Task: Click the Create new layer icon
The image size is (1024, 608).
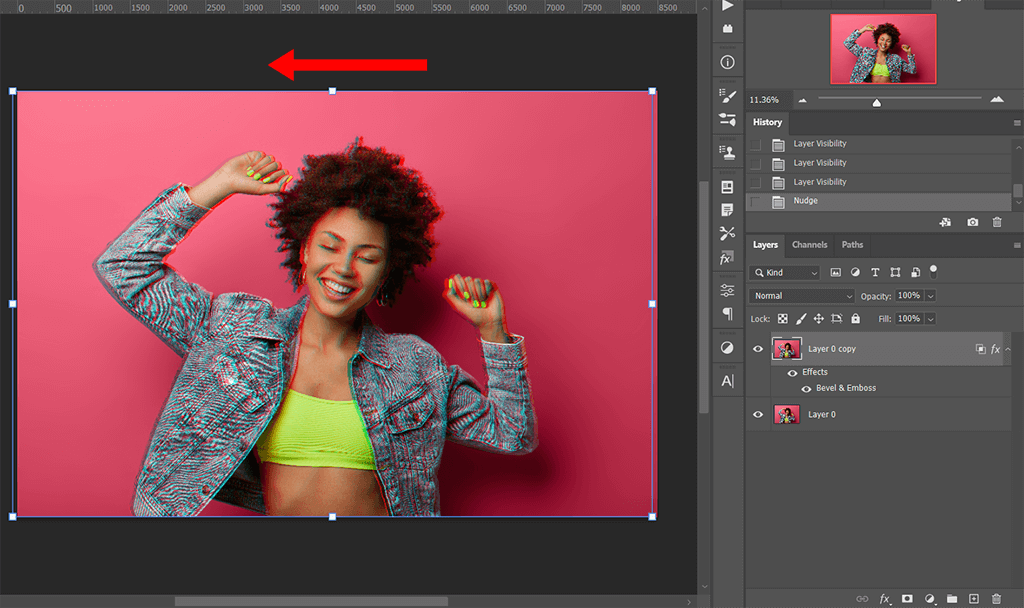Action: [x=974, y=599]
